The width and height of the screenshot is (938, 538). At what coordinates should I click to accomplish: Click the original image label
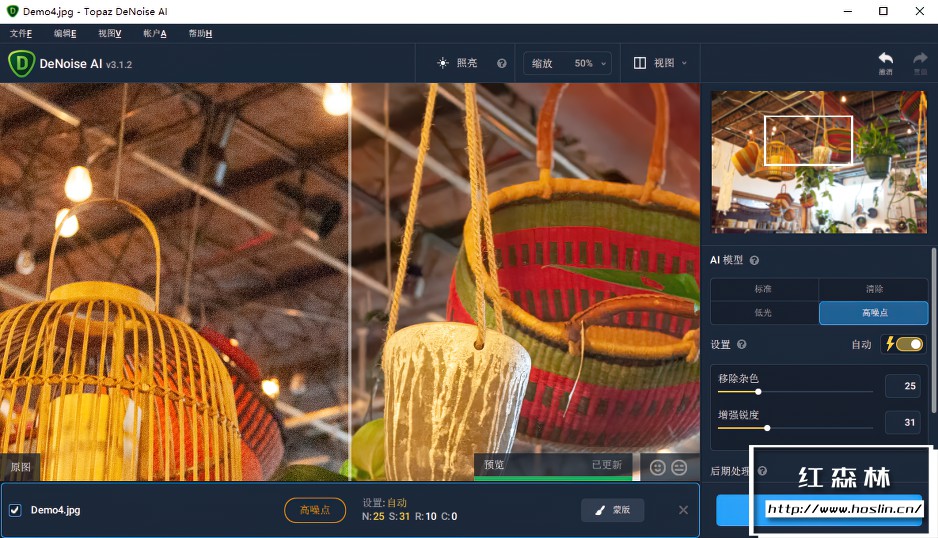coord(20,467)
